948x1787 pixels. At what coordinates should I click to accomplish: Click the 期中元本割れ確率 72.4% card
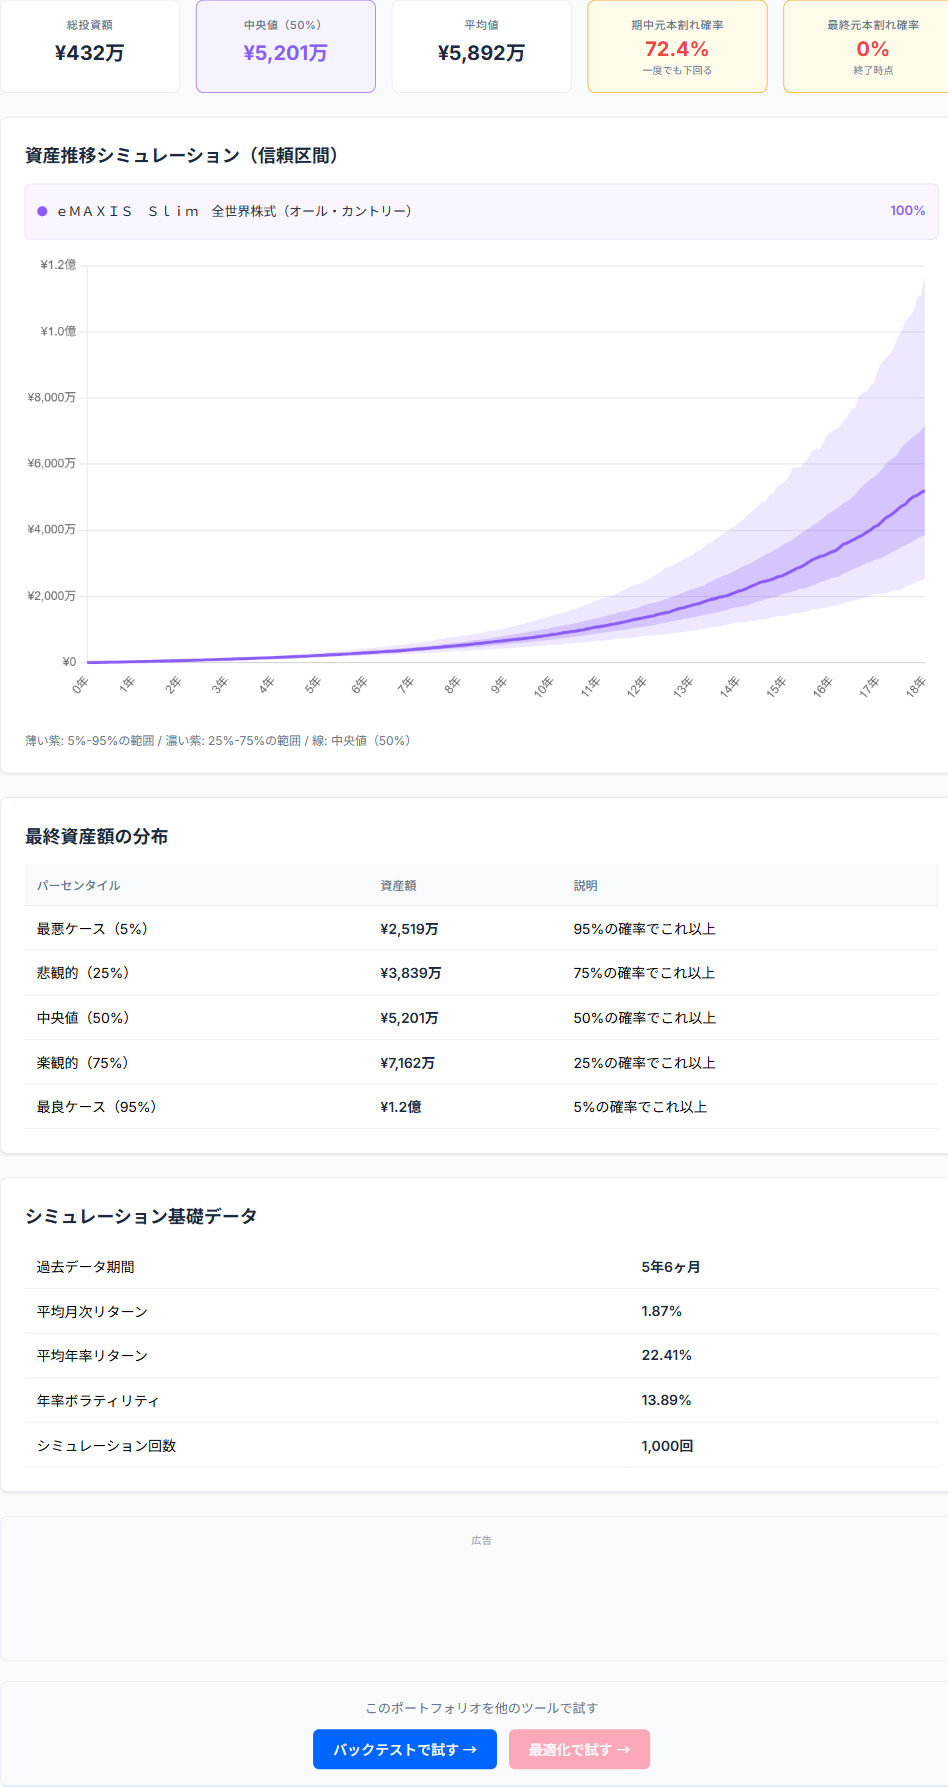click(678, 46)
